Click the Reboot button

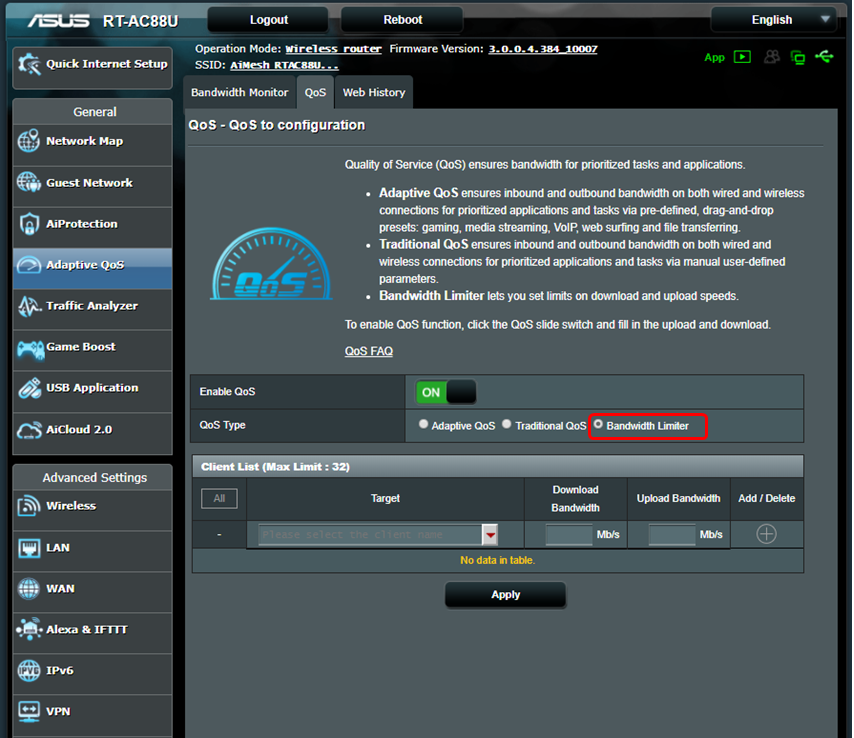tap(402, 20)
